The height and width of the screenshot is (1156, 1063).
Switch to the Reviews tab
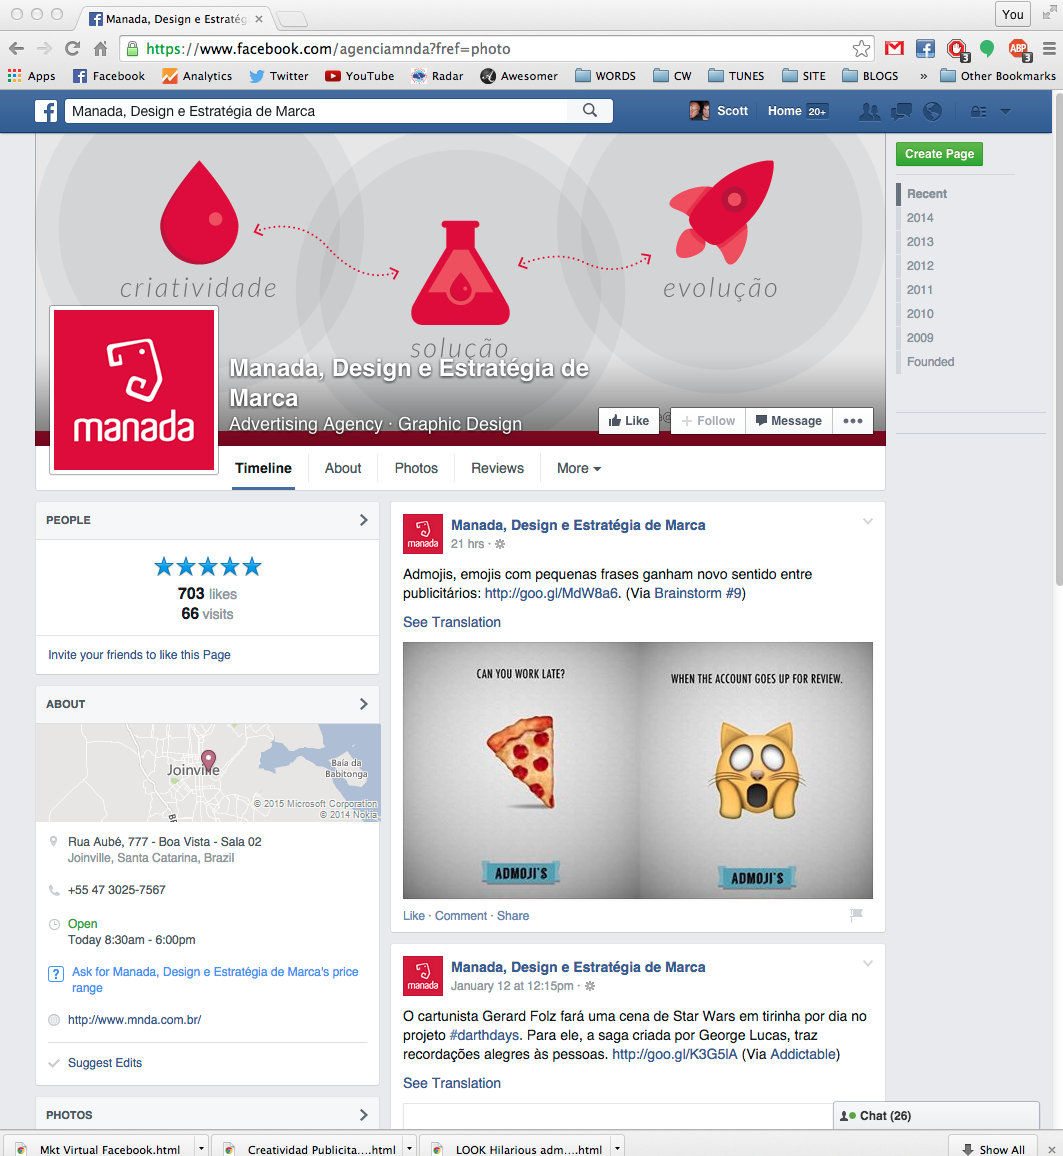(498, 468)
